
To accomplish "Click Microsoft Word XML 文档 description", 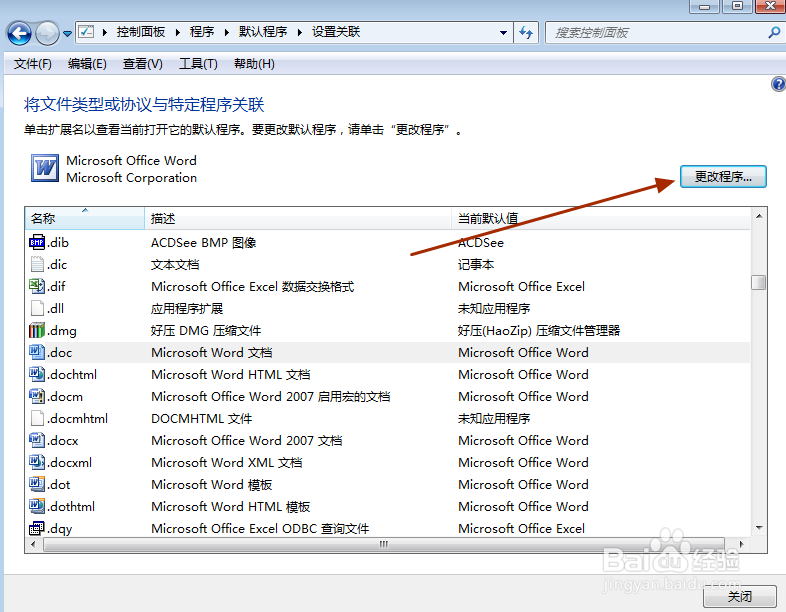I will [227, 463].
